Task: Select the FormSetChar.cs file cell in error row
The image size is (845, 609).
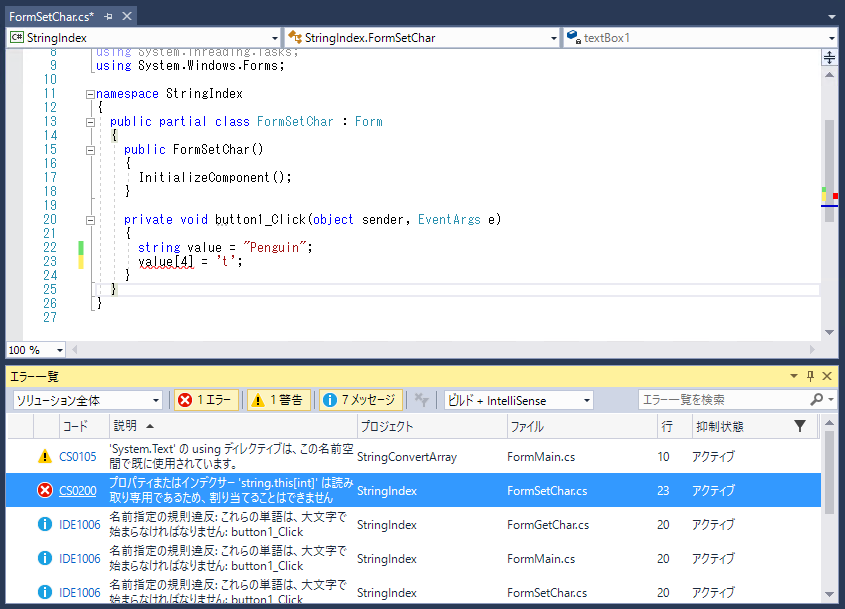Action: [x=547, y=491]
